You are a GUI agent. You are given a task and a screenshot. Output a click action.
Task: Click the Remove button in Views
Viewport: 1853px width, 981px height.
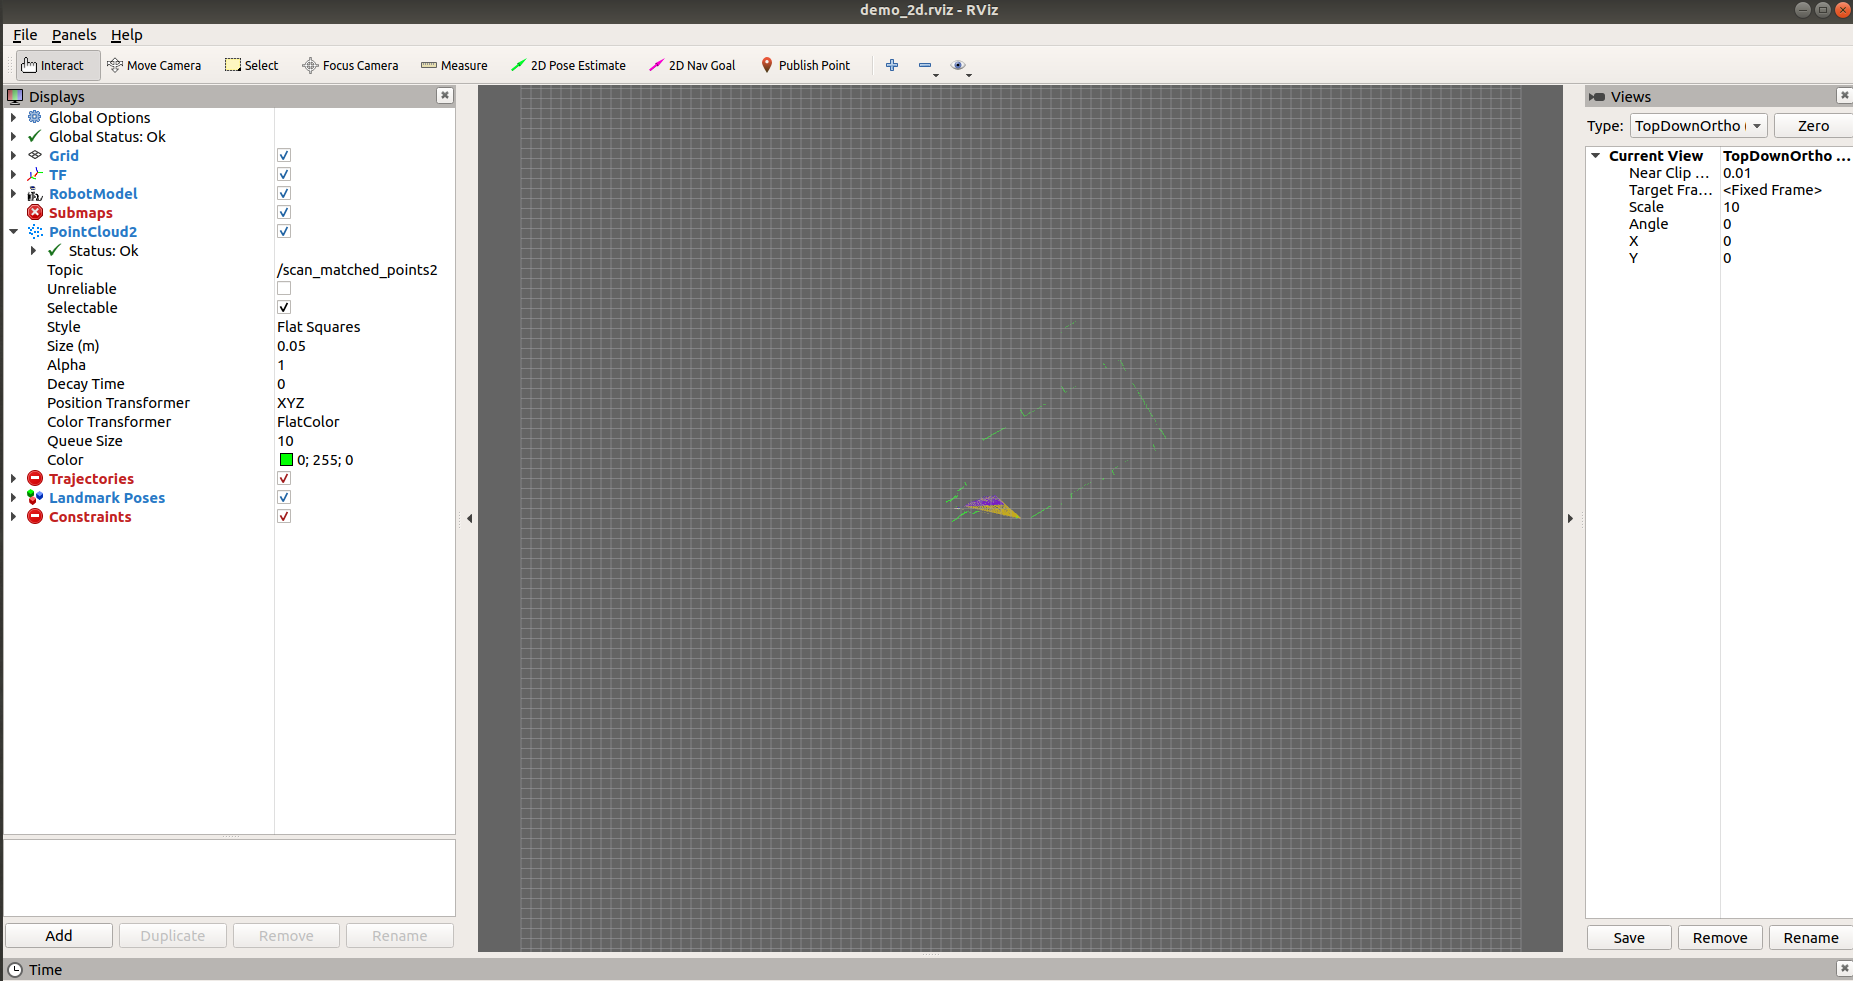1720,938
